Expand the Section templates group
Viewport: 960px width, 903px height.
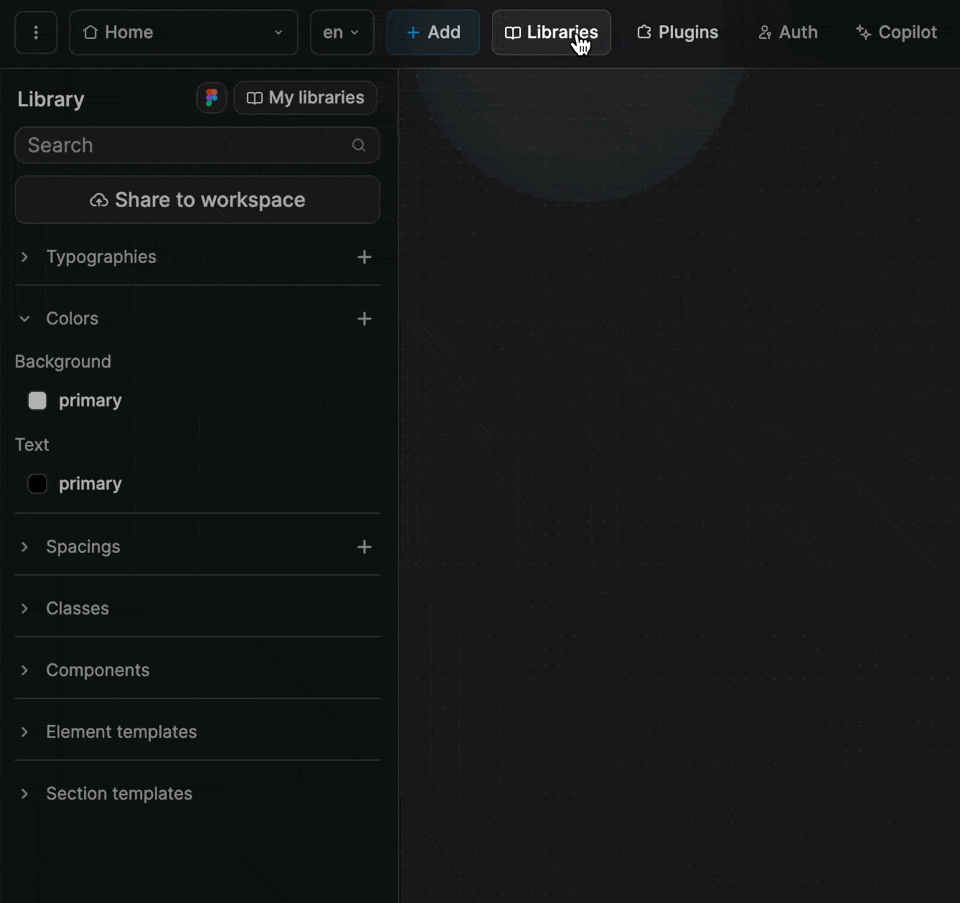[23, 793]
